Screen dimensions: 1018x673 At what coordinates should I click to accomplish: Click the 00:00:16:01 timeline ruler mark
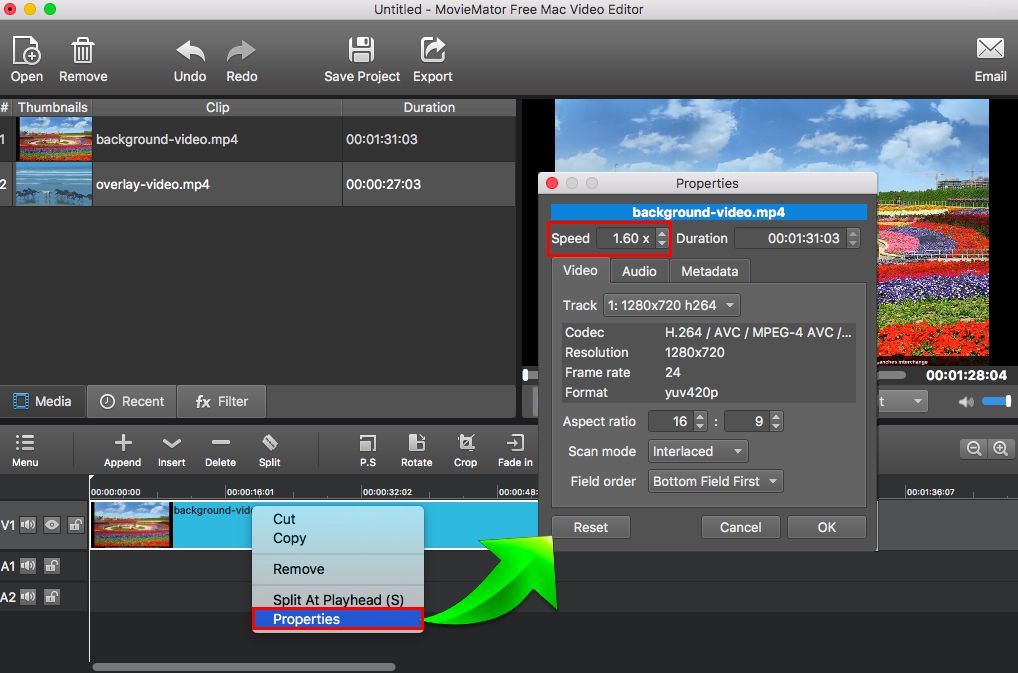coord(250,492)
